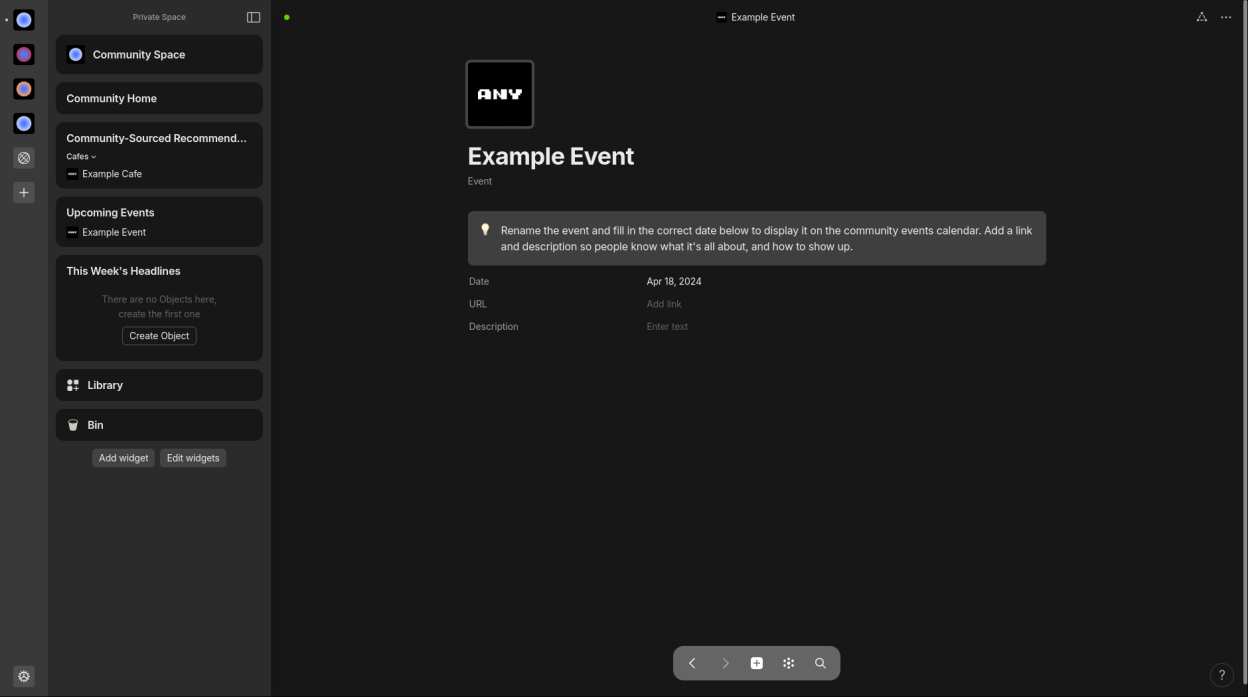The image size is (1248, 697).
Task: Open the Community-Sourced Recommendations widget title
Action: coord(156,138)
